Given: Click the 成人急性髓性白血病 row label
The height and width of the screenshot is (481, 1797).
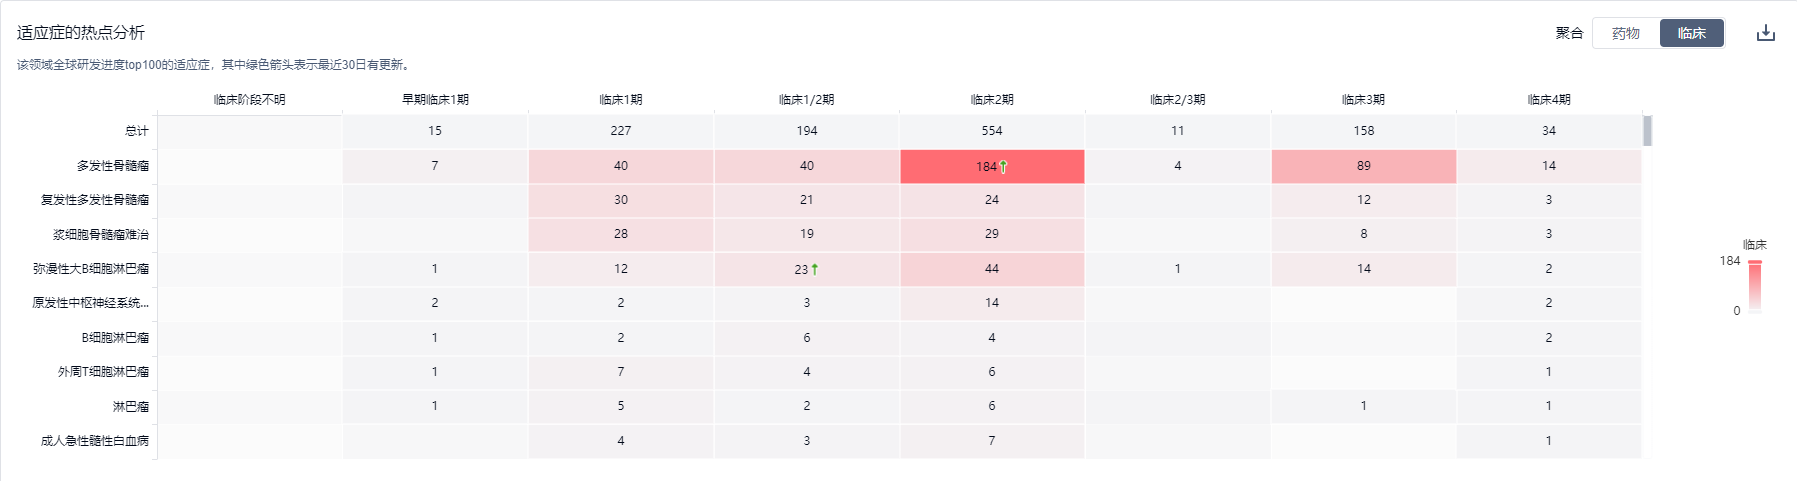Looking at the screenshot, I should (x=95, y=441).
